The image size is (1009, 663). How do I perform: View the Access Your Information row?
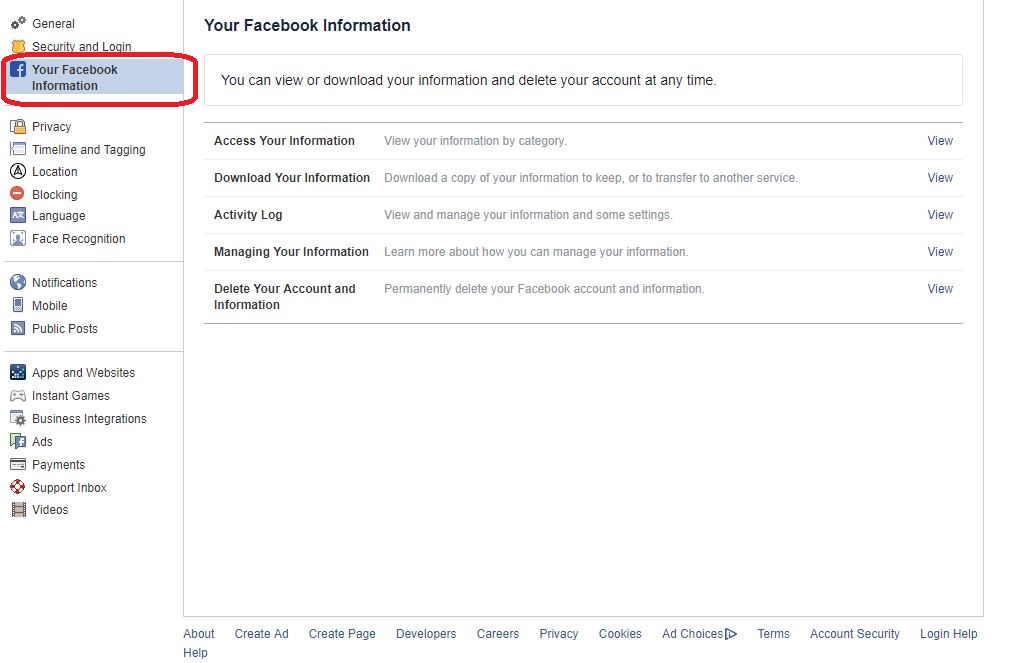[939, 141]
